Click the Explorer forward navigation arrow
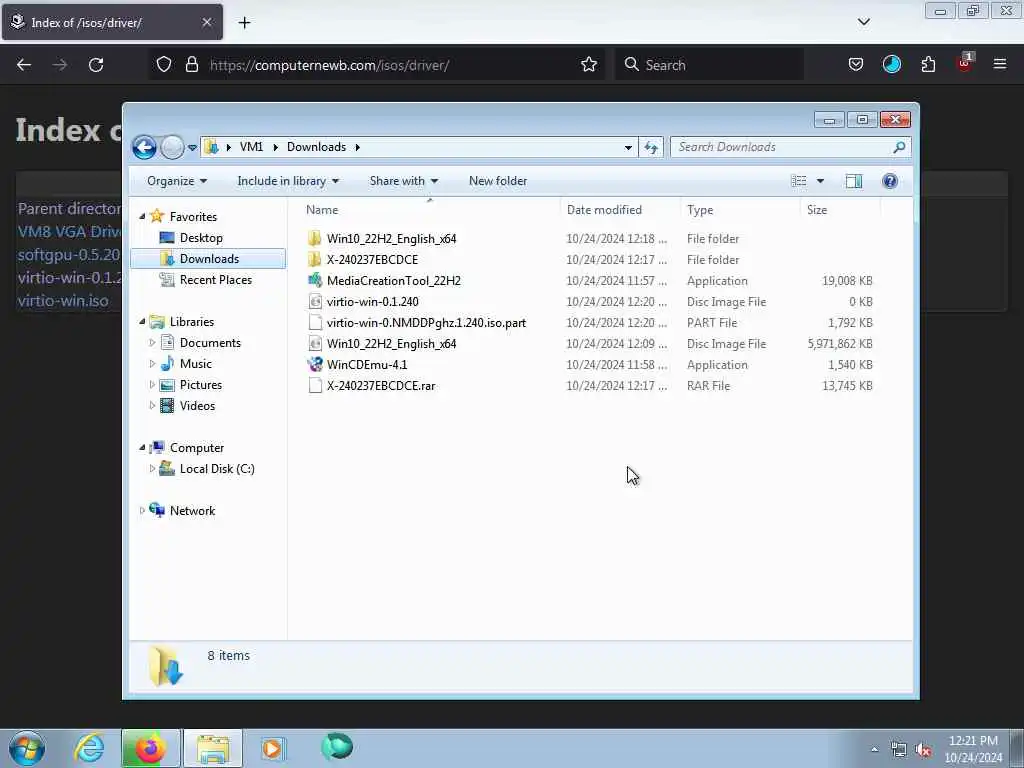The image size is (1024, 768). point(172,147)
